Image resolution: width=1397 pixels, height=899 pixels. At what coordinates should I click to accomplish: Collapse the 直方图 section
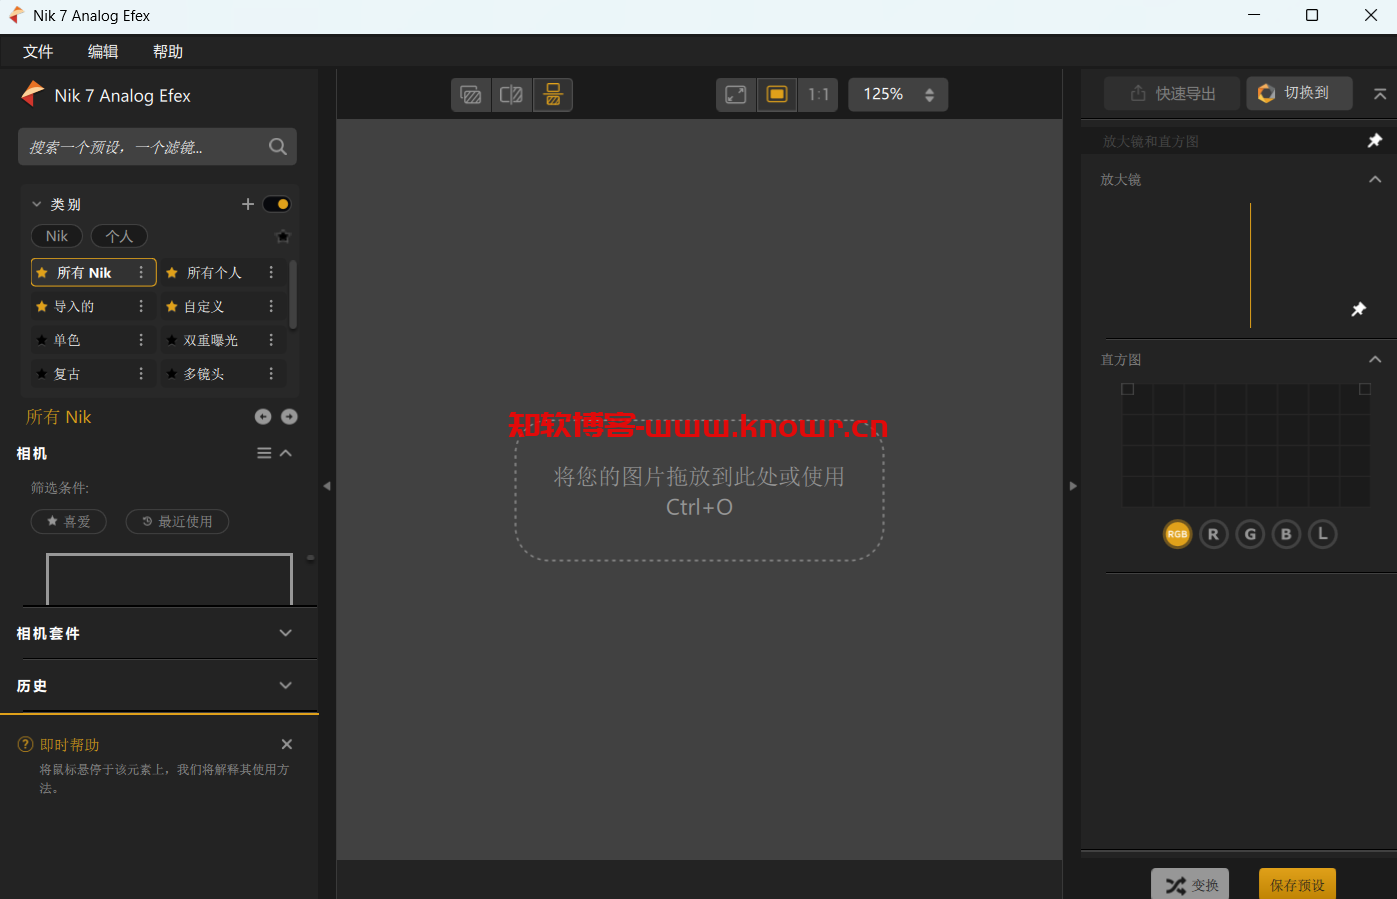click(x=1375, y=360)
